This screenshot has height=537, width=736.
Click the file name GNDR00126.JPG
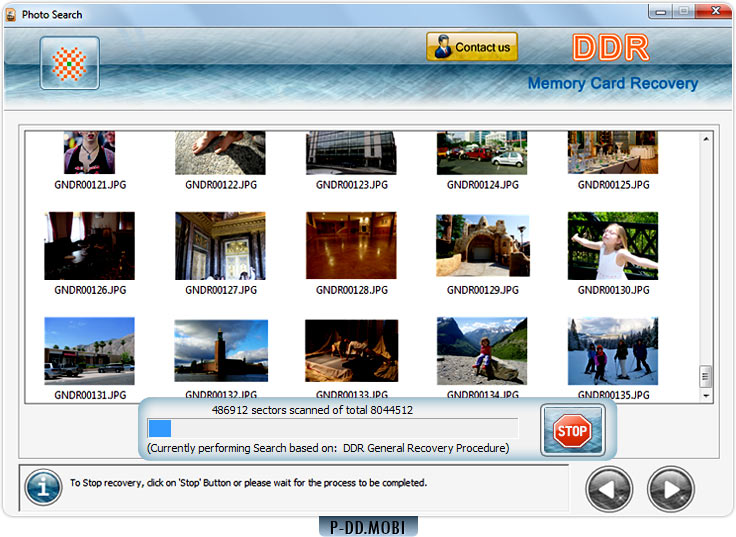tap(90, 290)
